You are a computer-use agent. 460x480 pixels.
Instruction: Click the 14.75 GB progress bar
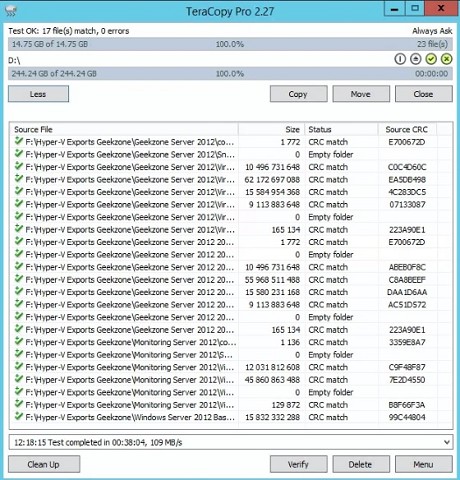click(230, 44)
